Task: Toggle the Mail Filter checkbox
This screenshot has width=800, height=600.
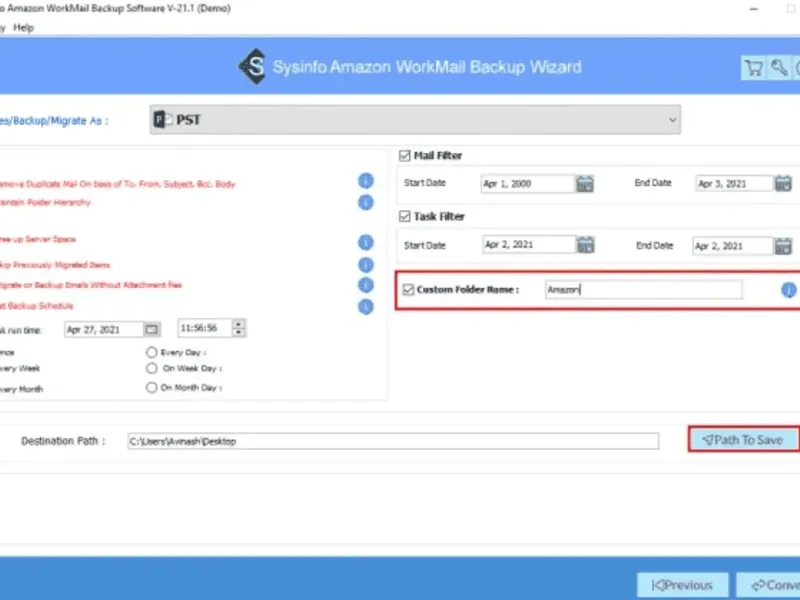Action: point(405,156)
